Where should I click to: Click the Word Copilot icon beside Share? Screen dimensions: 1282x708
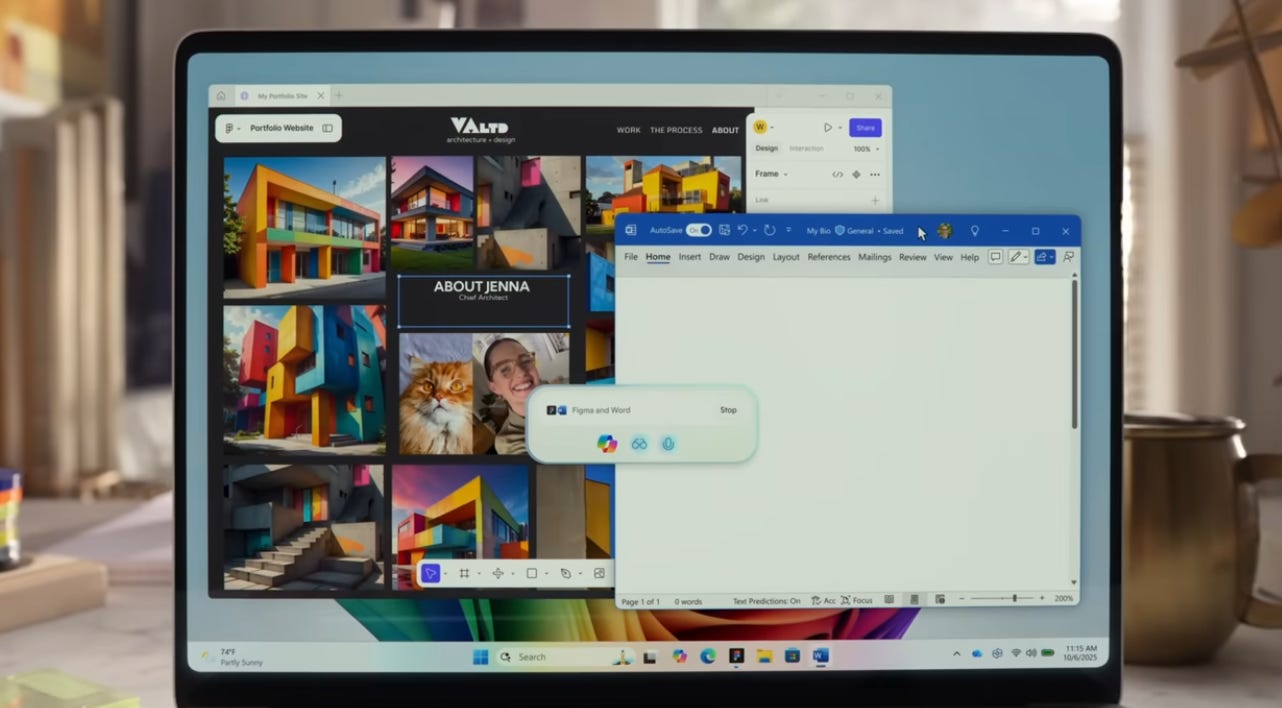click(1069, 257)
